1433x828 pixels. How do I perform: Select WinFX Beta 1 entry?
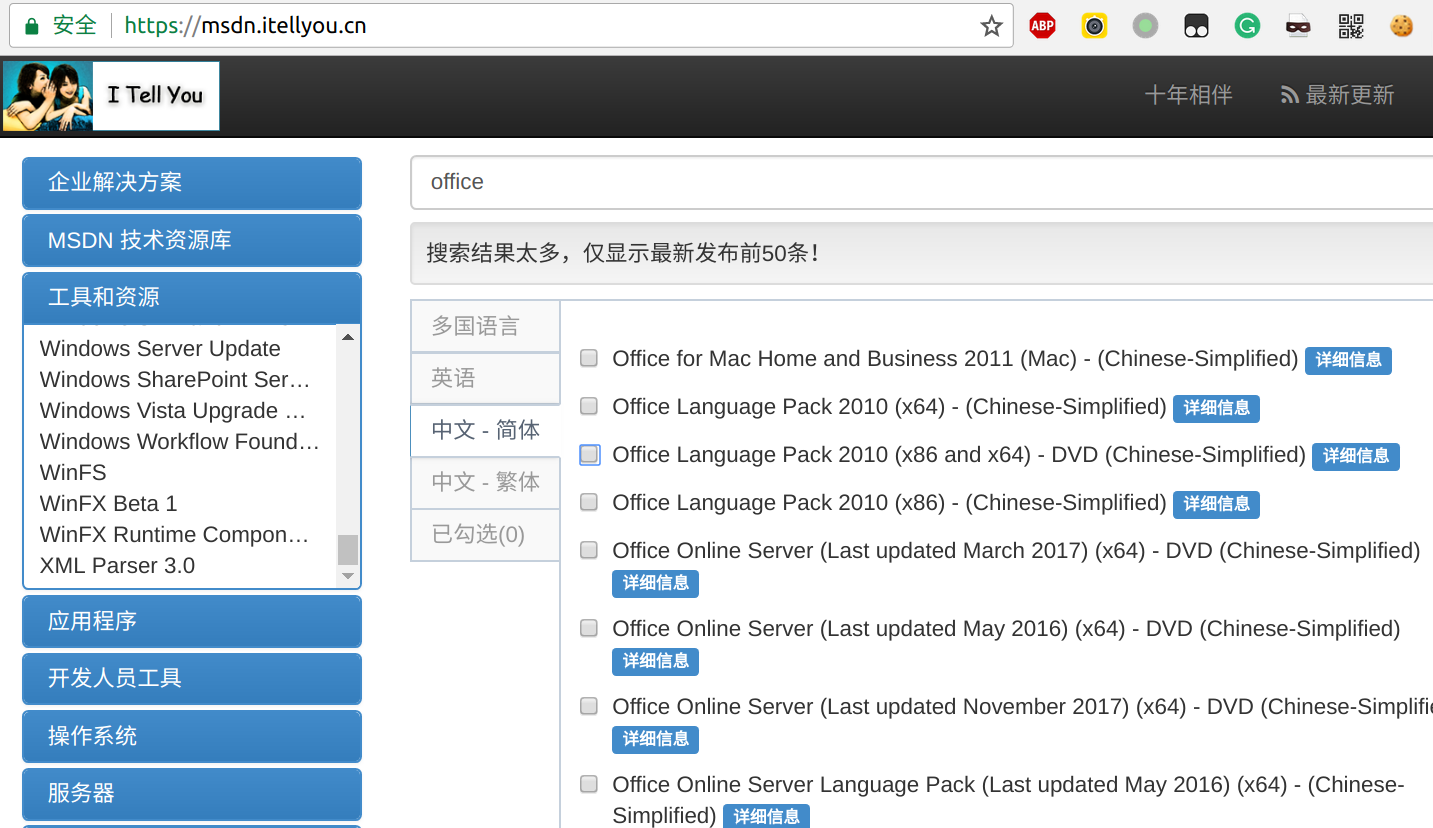coord(108,504)
